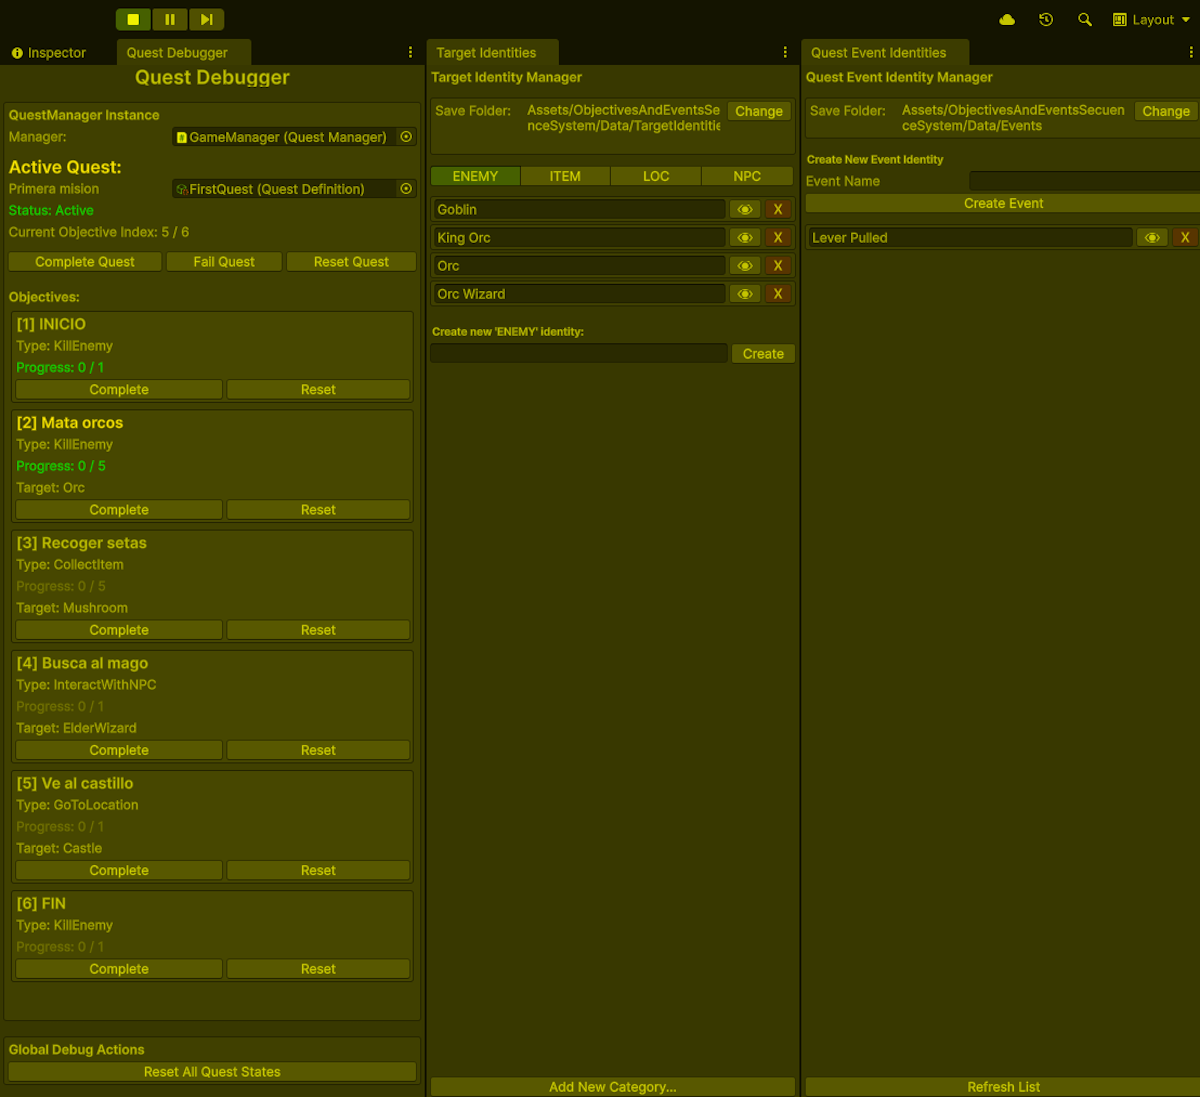Remove the Orc Wizard identity with X
1200x1097 pixels.
tap(778, 294)
